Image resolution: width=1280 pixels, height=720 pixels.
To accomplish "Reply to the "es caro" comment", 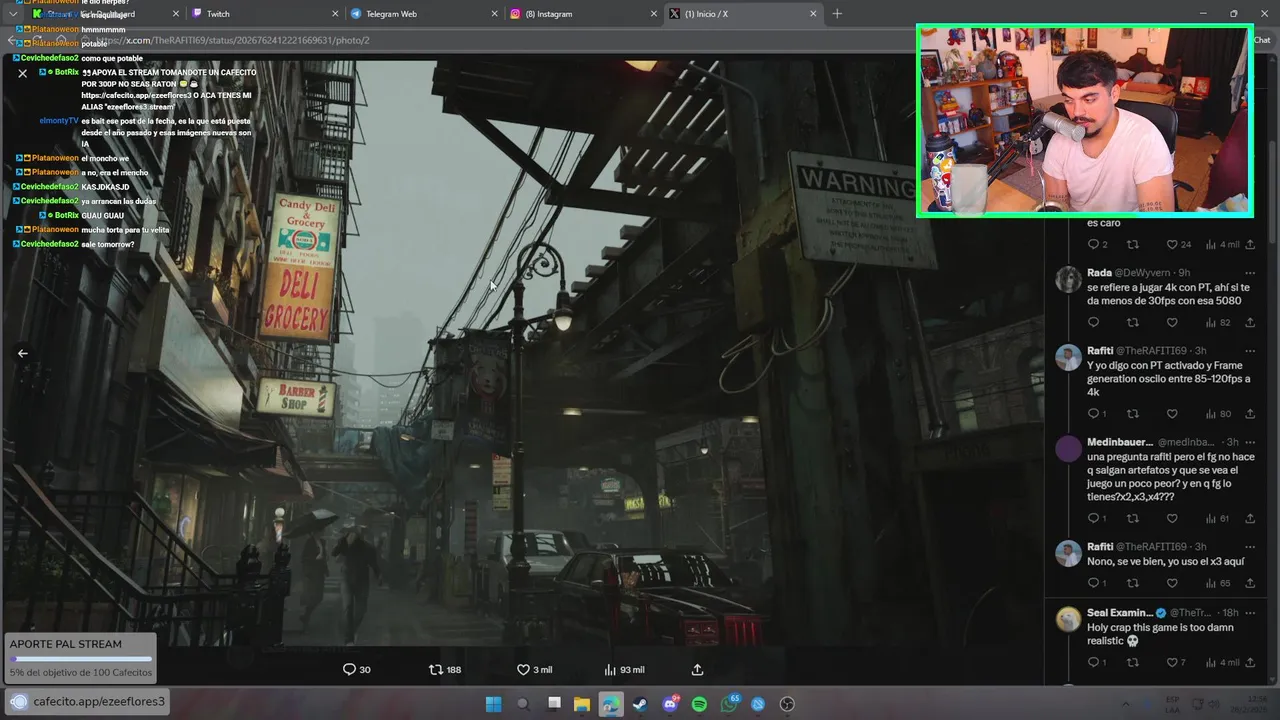I will pyautogui.click(x=1096, y=244).
